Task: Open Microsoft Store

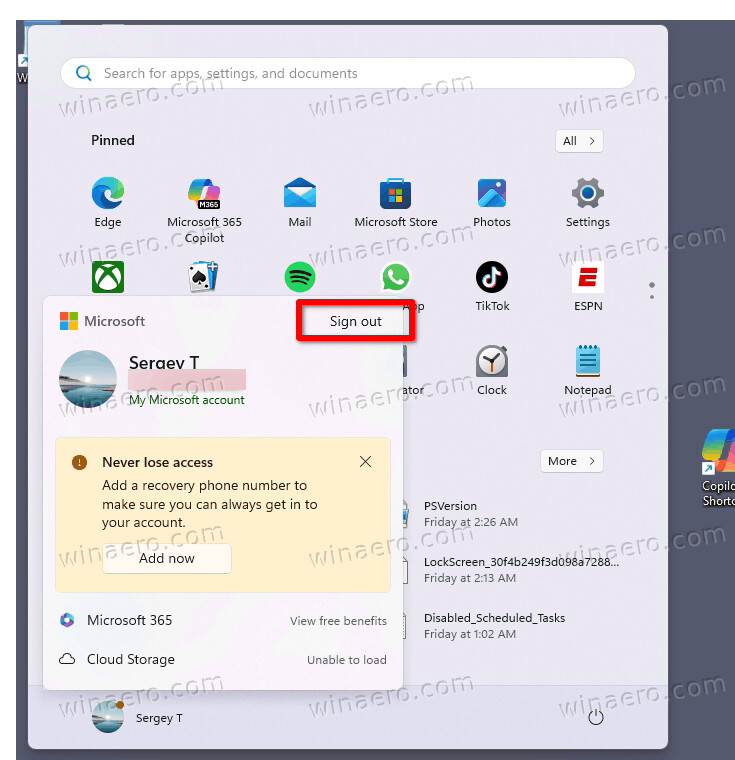Action: coord(396,203)
